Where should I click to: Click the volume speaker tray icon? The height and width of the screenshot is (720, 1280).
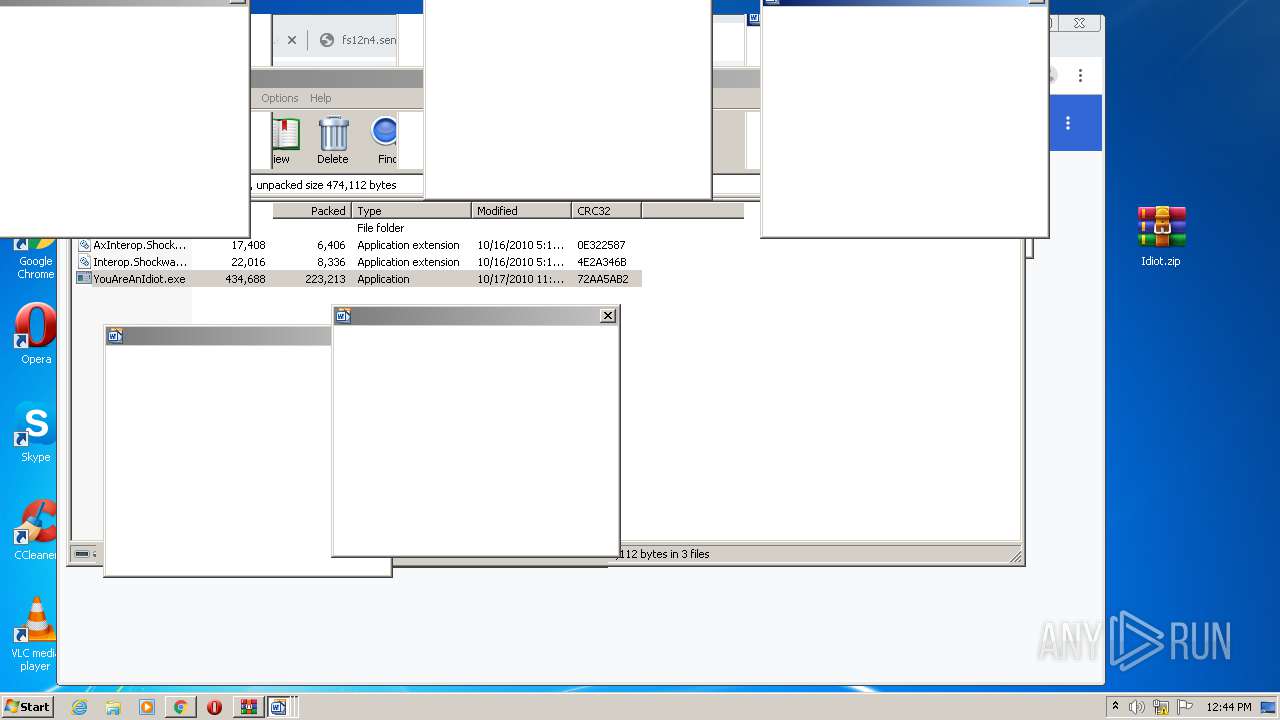[x=1137, y=707]
